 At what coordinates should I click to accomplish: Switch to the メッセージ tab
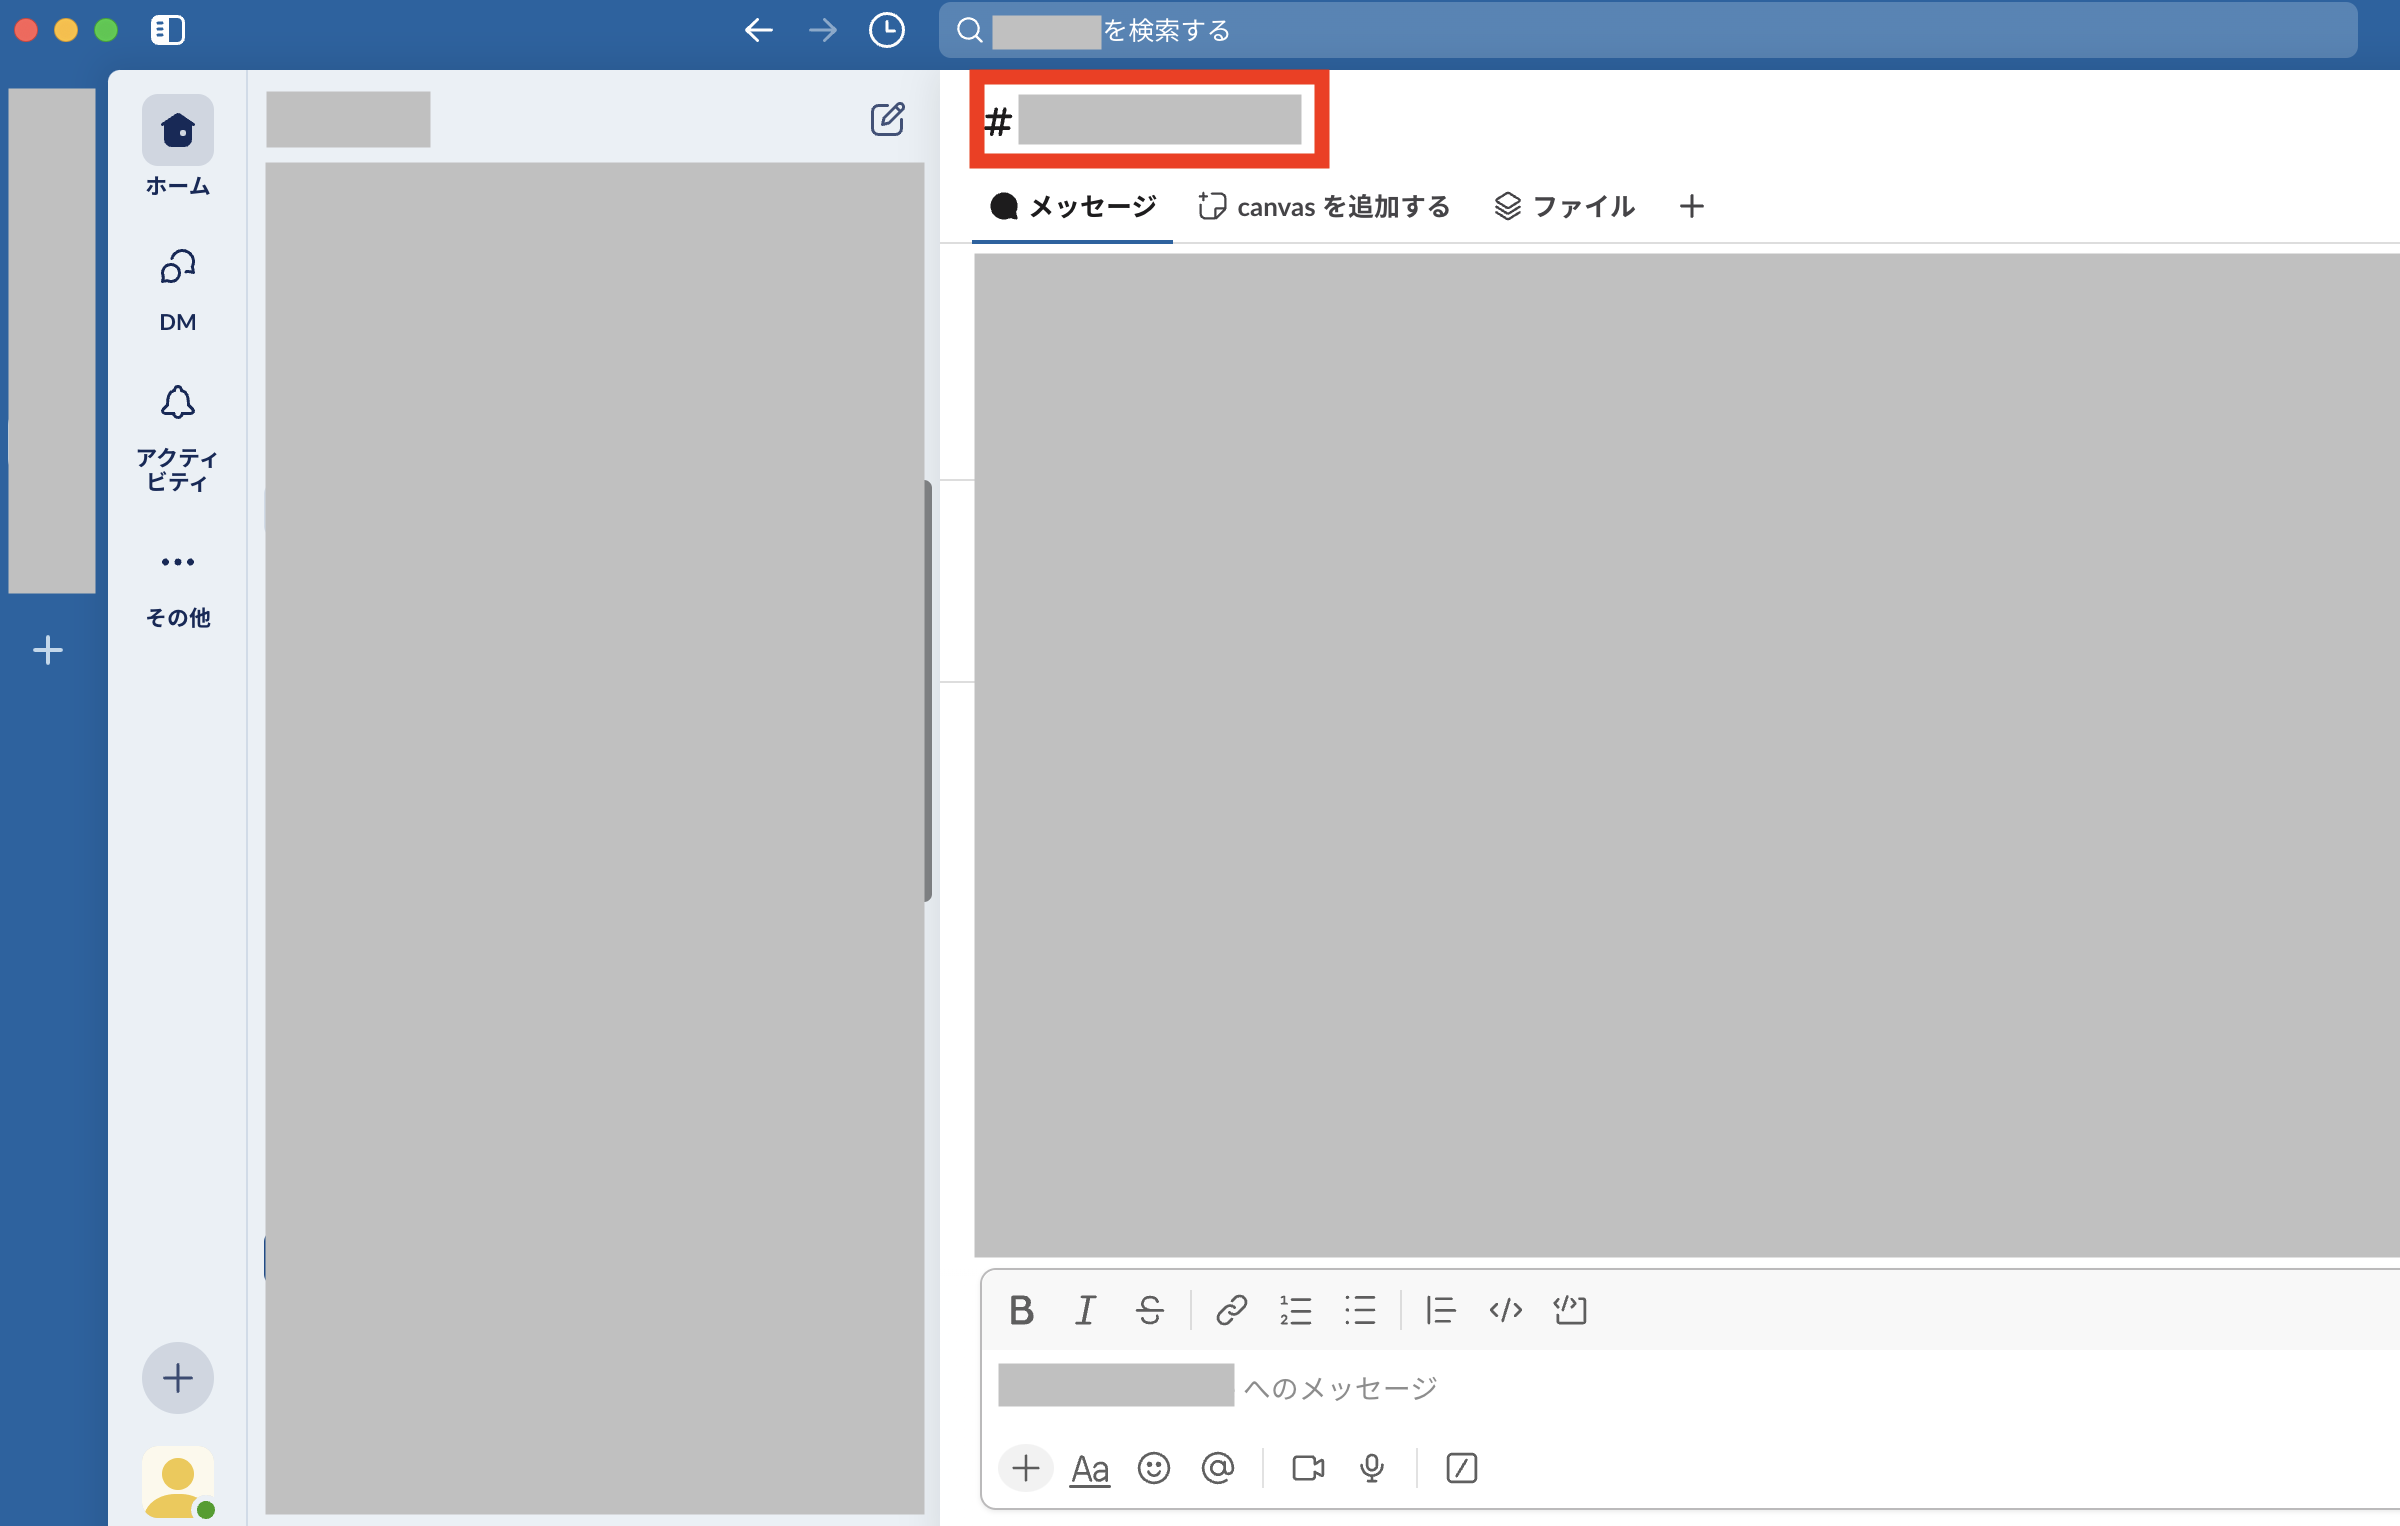click(x=1072, y=207)
